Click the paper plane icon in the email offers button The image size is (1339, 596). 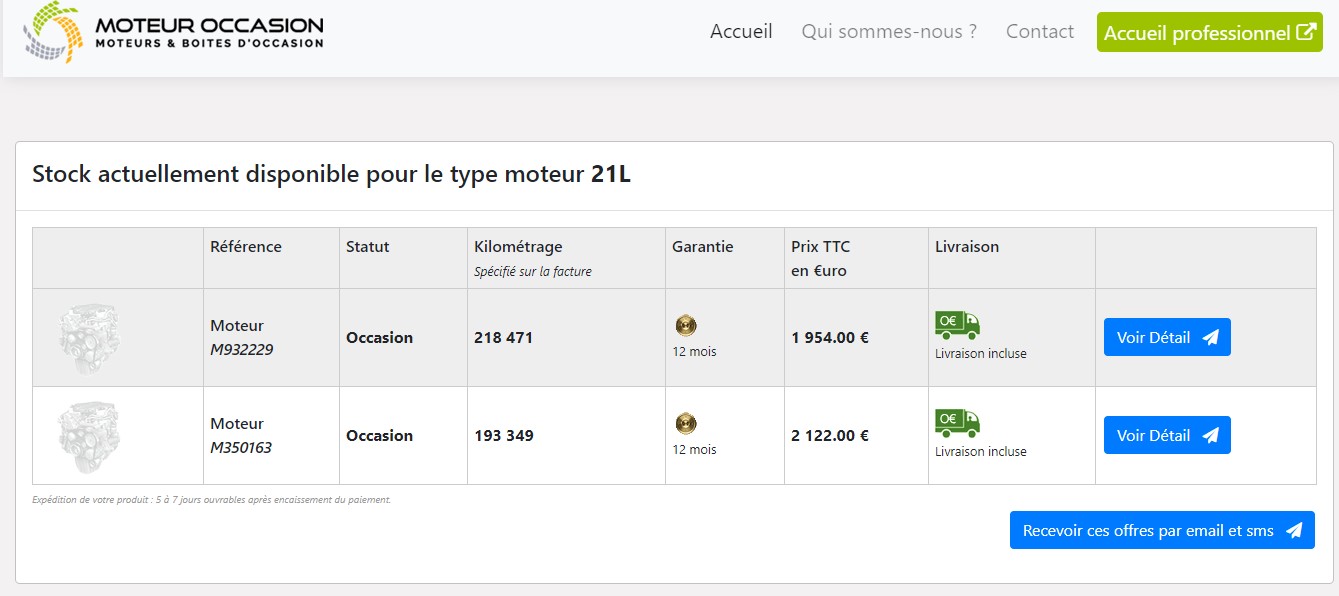pos(1294,531)
